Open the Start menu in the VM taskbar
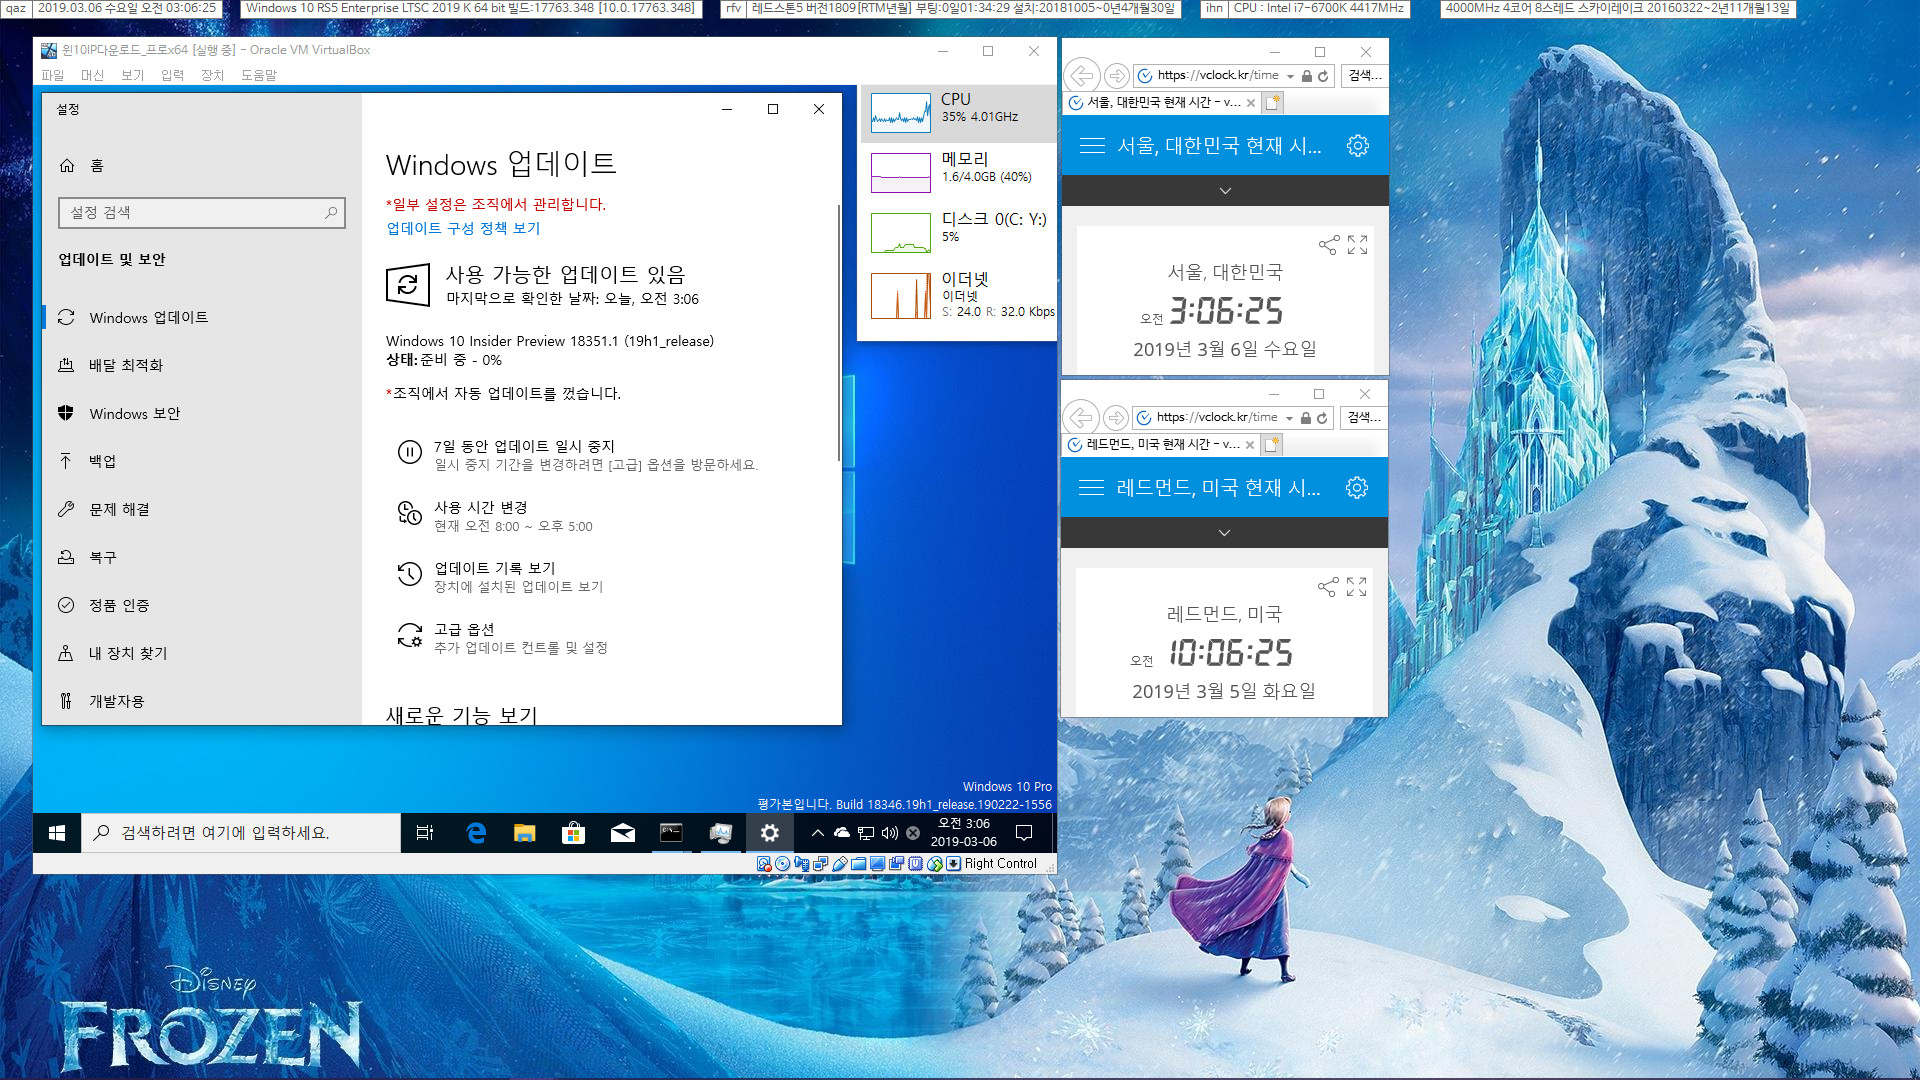1920x1080 pixels. click(57, 833)
